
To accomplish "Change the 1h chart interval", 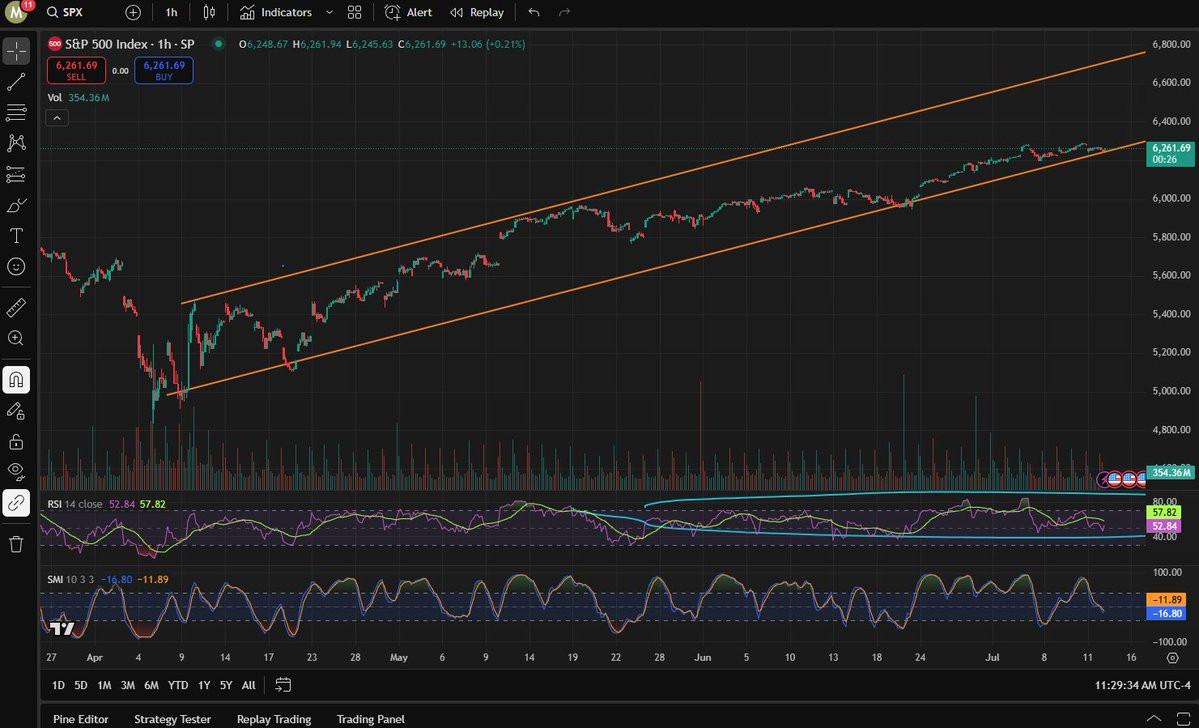I will click(171, 12).
